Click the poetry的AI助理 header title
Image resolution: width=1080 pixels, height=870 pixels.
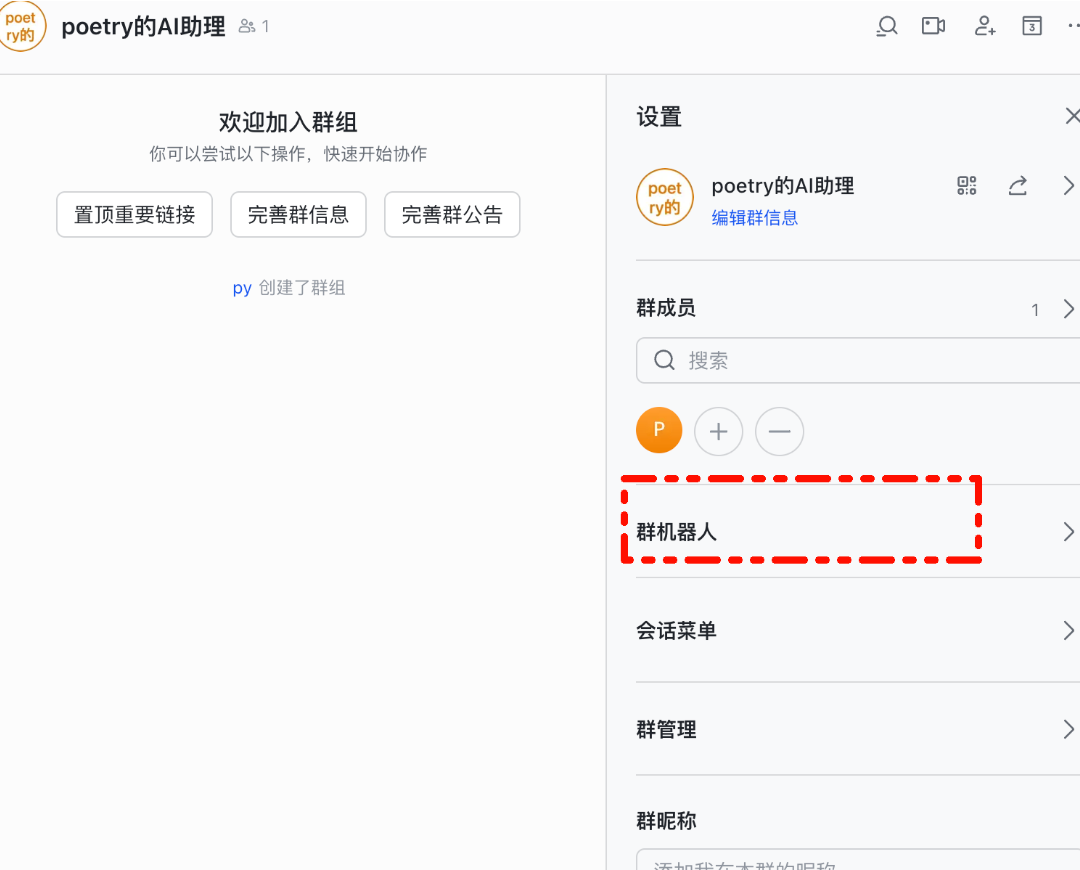pyautogui.click(x=143, y=26)
